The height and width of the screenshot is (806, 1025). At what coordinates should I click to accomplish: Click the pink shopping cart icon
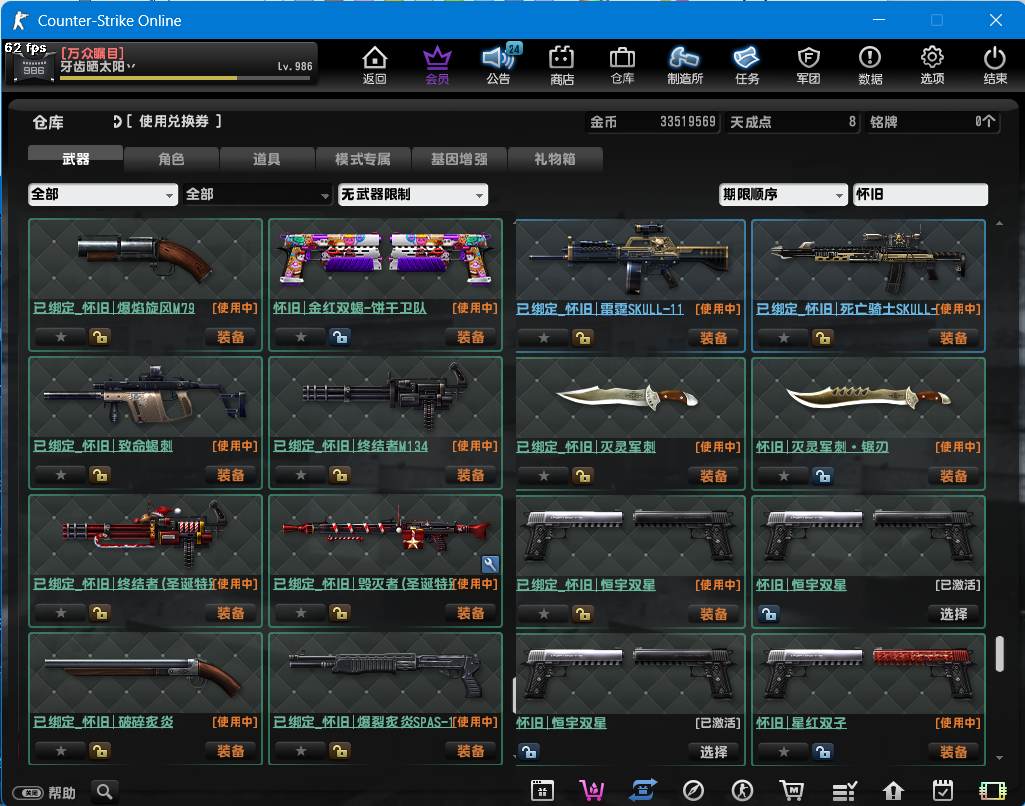pyautogui.click(x=592, y=791)
